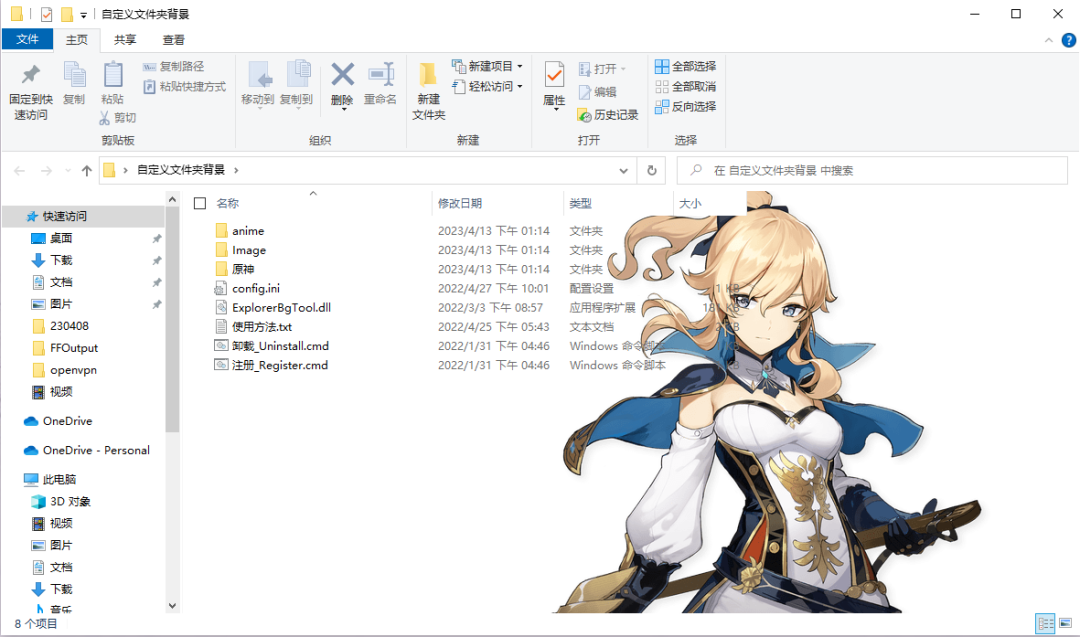
Task: Select the 230408 folder in sidebar
Action: (69, 326)
